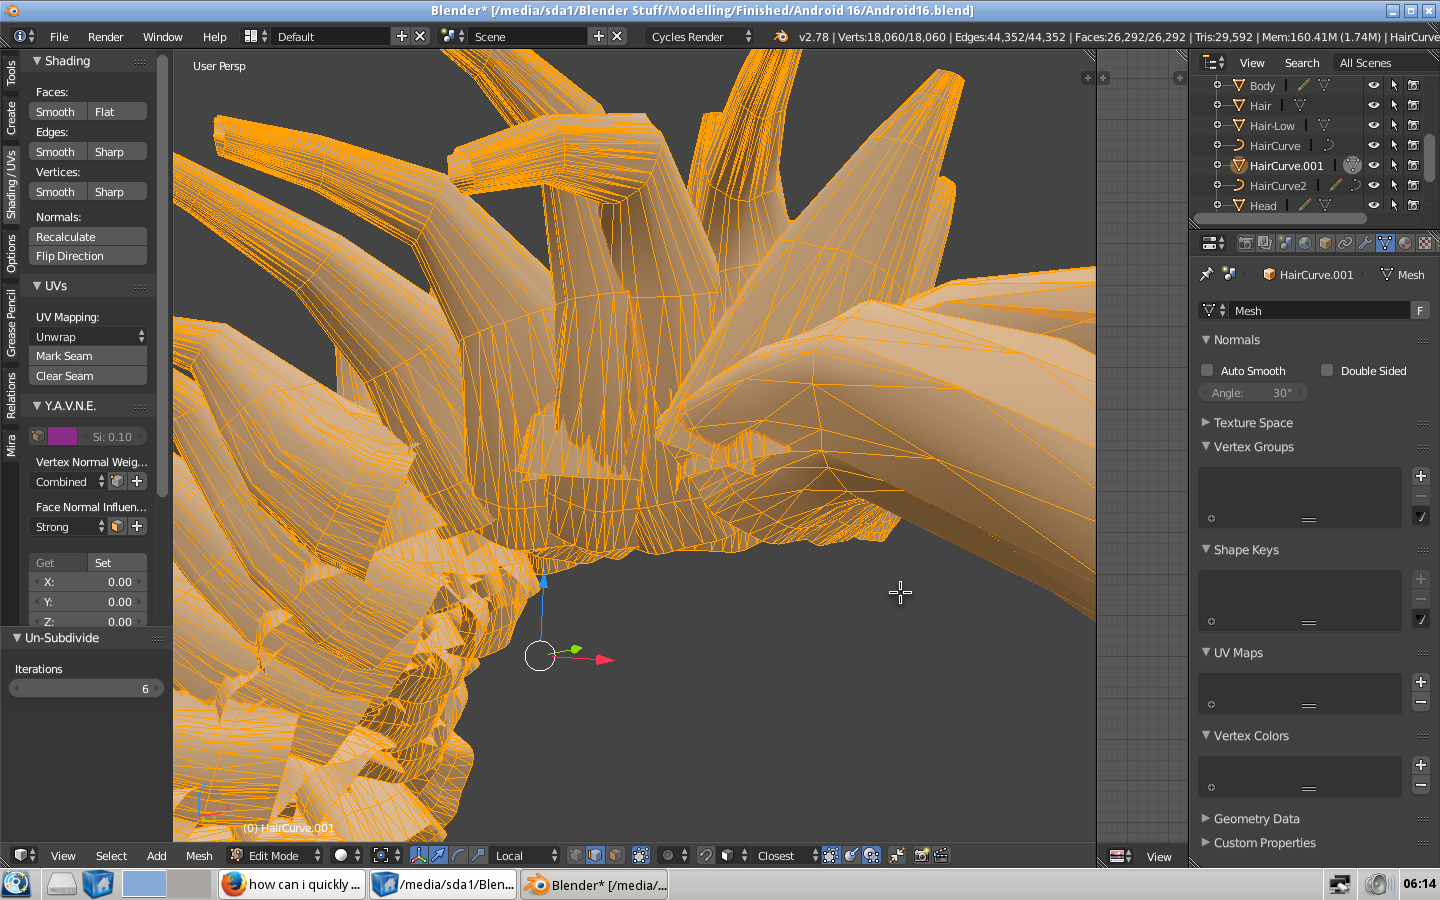
Task: Open the Edit Mode dropdown
Action: pos(275,855)
